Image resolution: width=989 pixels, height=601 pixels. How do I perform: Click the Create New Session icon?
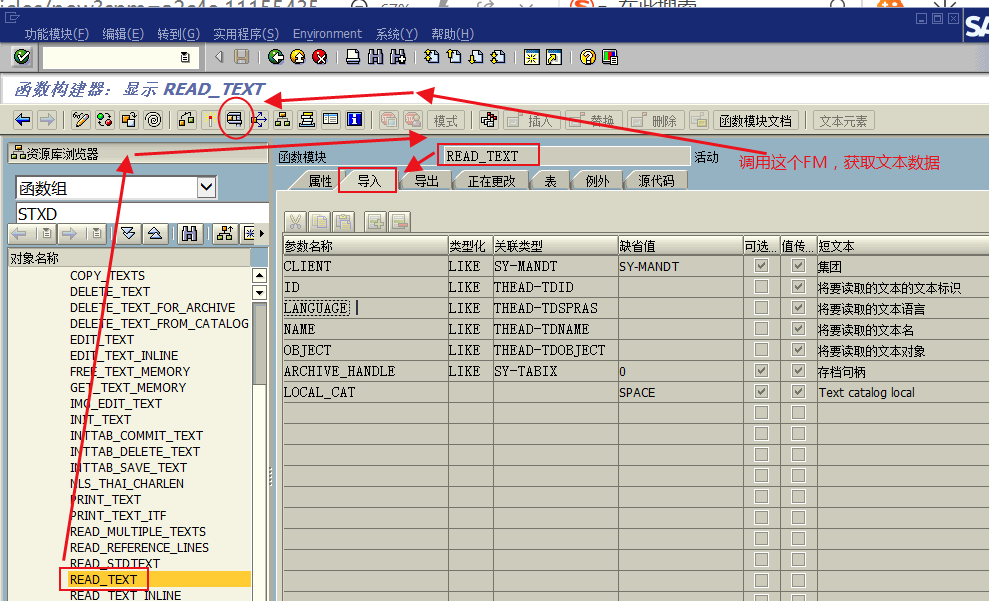pyautogui.click(x=532, y=57)
